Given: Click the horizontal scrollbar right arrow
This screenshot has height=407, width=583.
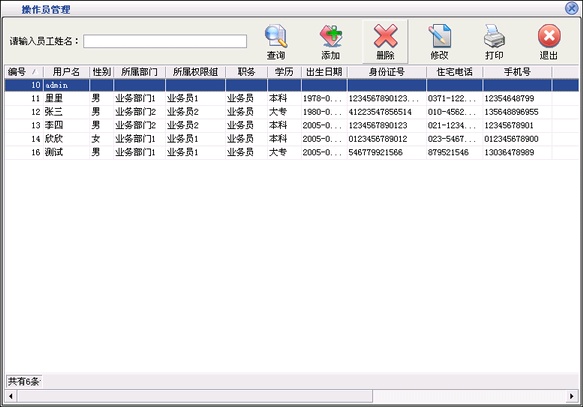Looking at the screenshot, I should click(571, 396).
